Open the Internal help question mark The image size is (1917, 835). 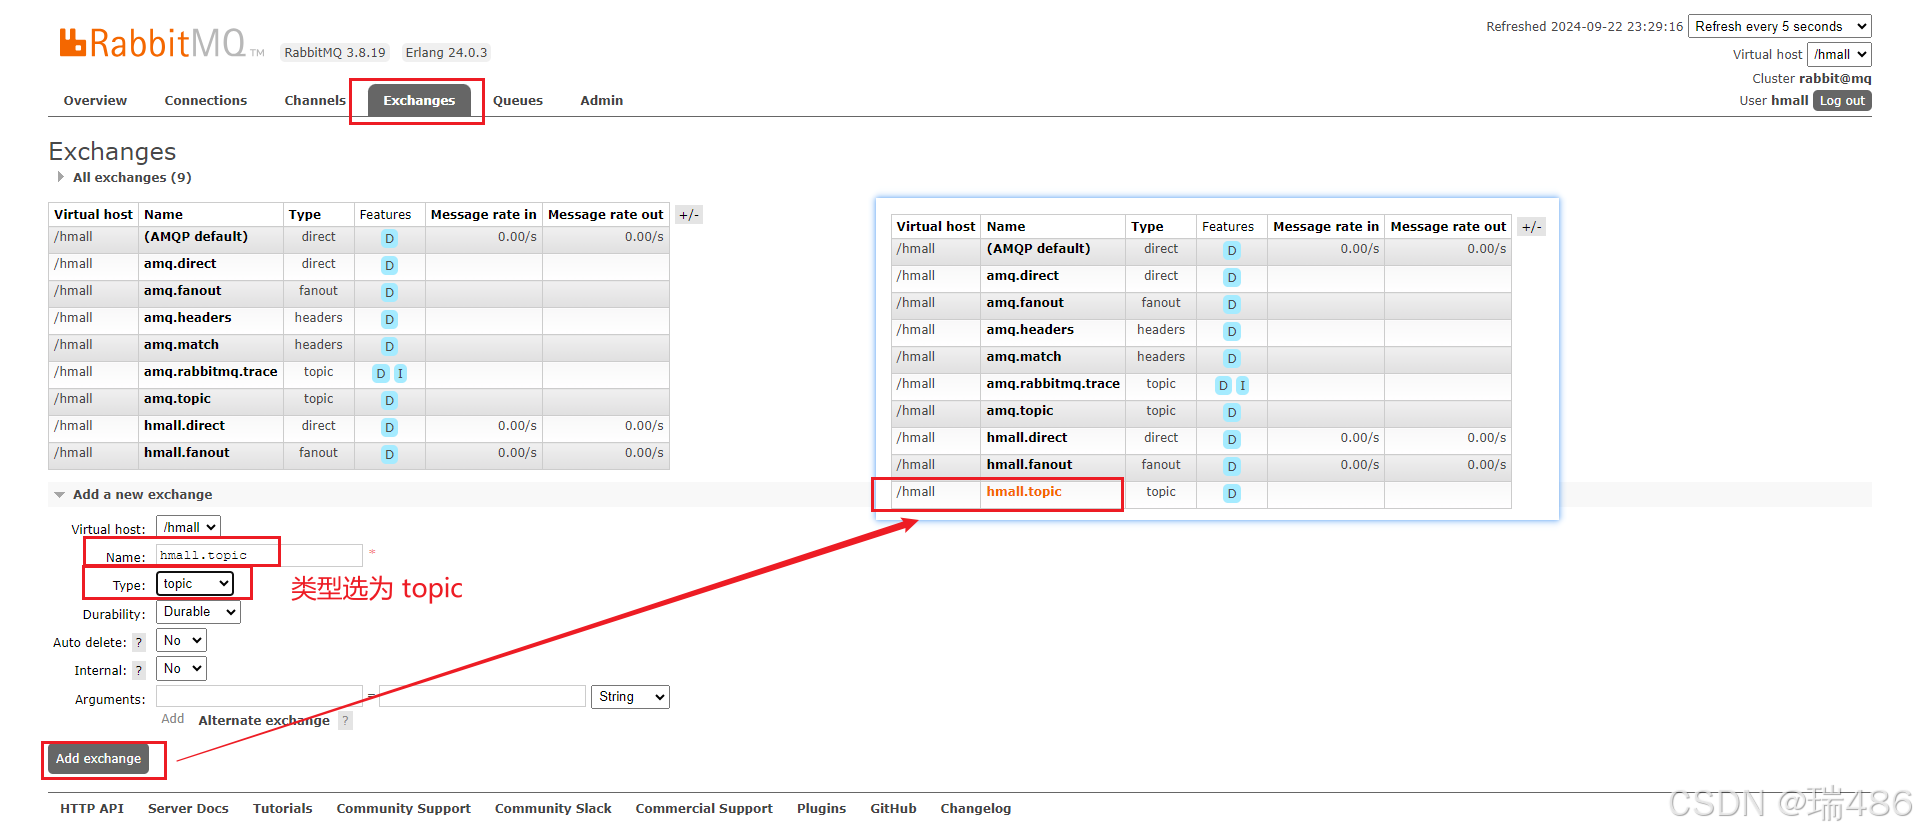(139, 671)
